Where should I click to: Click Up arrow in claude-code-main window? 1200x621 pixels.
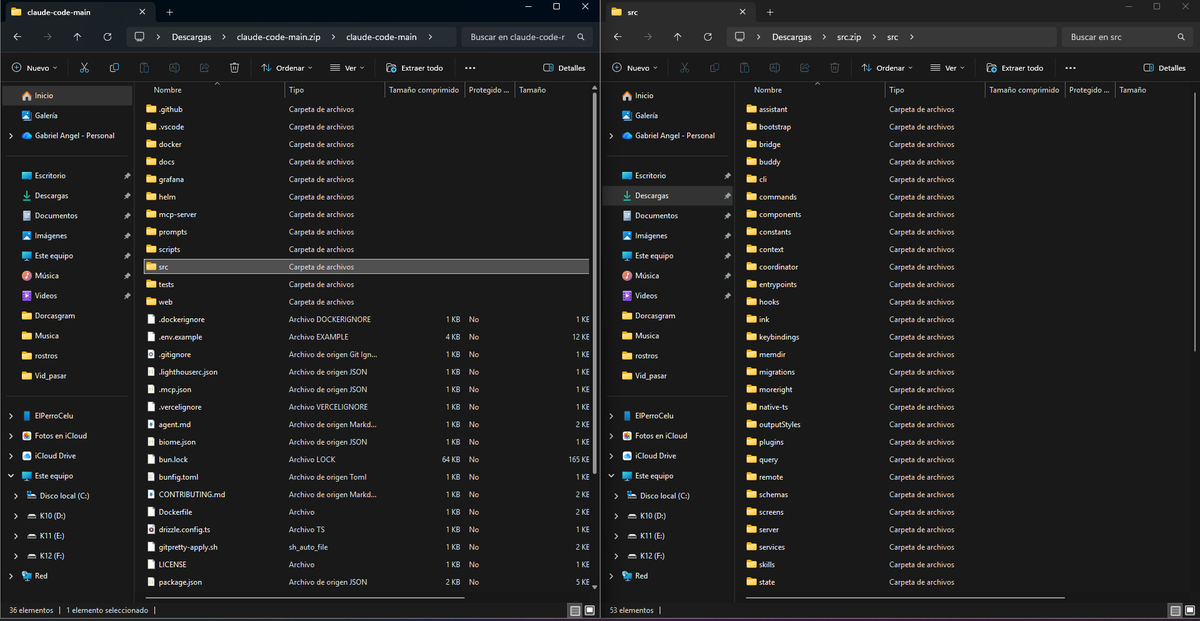point(77,37)
